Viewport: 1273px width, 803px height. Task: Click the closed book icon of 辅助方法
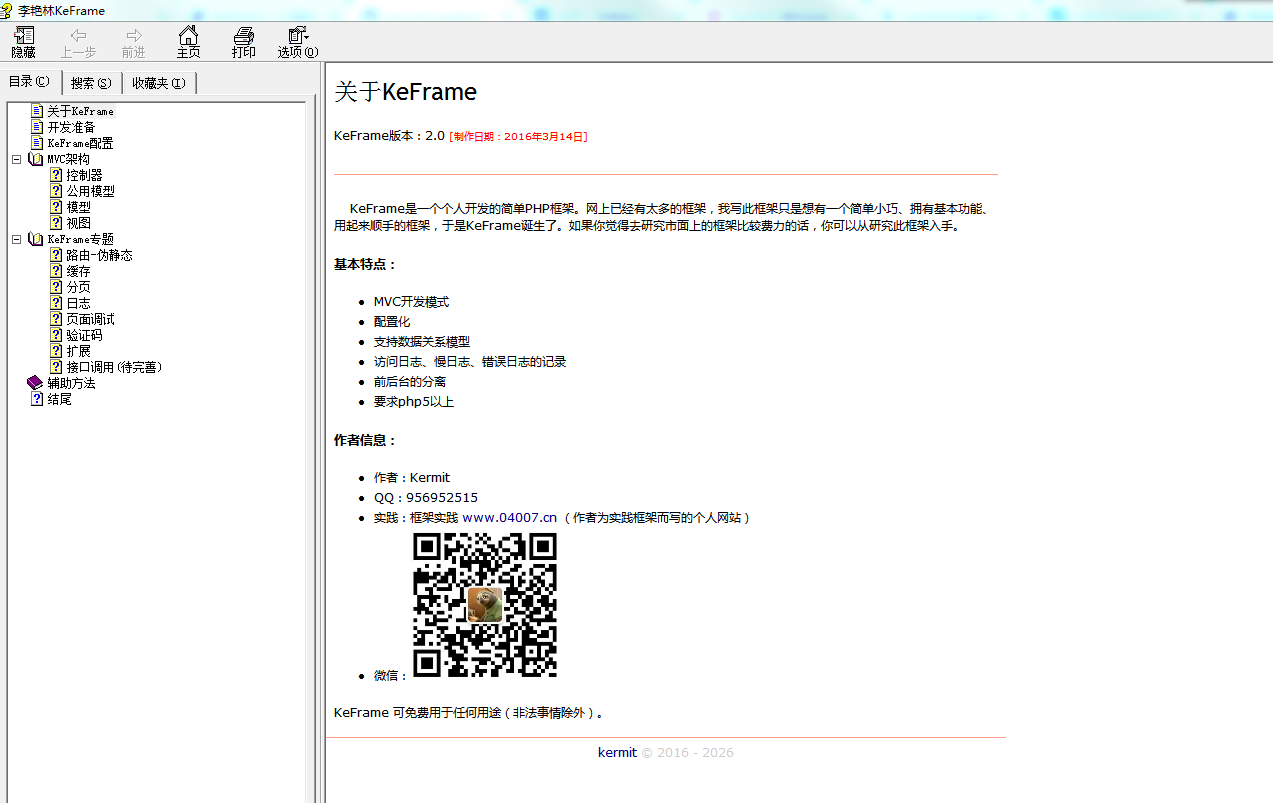[36, 383]
